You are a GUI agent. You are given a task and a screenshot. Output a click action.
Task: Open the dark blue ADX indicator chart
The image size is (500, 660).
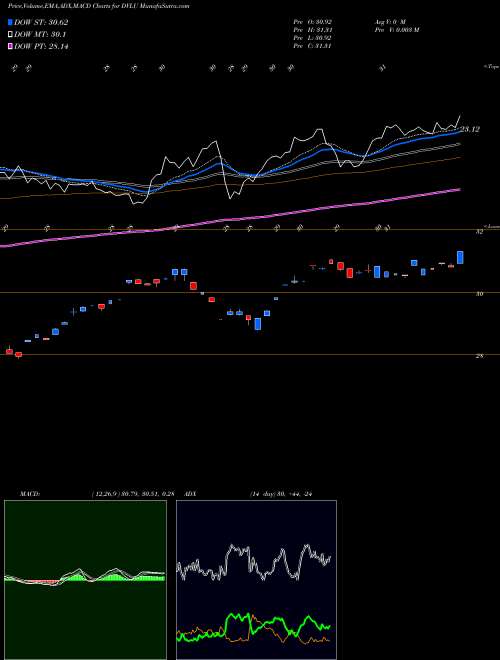coord(256,580)
